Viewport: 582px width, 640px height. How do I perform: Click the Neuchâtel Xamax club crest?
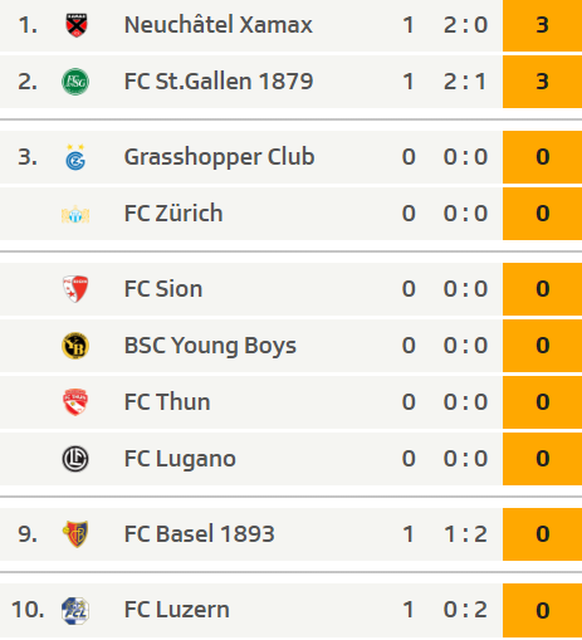click(76, 25)
